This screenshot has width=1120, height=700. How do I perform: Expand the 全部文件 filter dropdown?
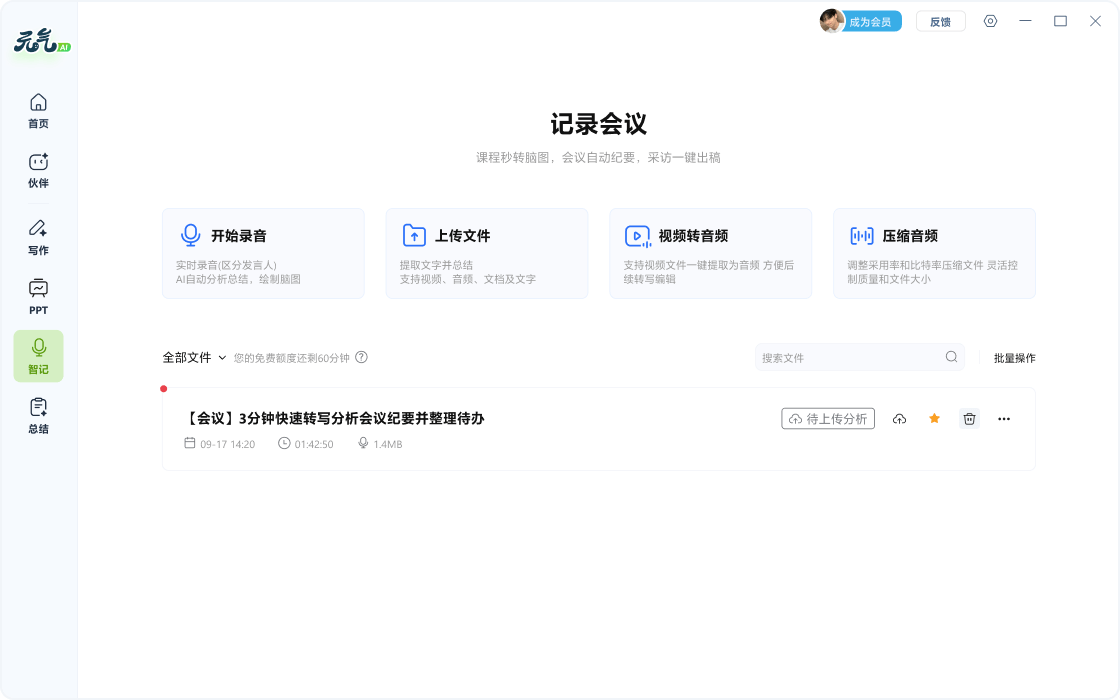tap(195, 357)
